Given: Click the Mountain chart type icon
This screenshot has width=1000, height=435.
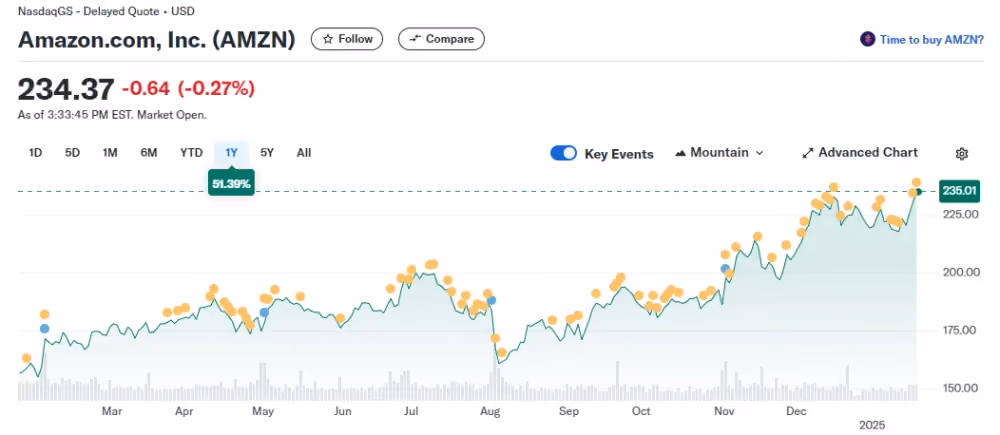Looking at the screenshot, I should tap(680, 153).
